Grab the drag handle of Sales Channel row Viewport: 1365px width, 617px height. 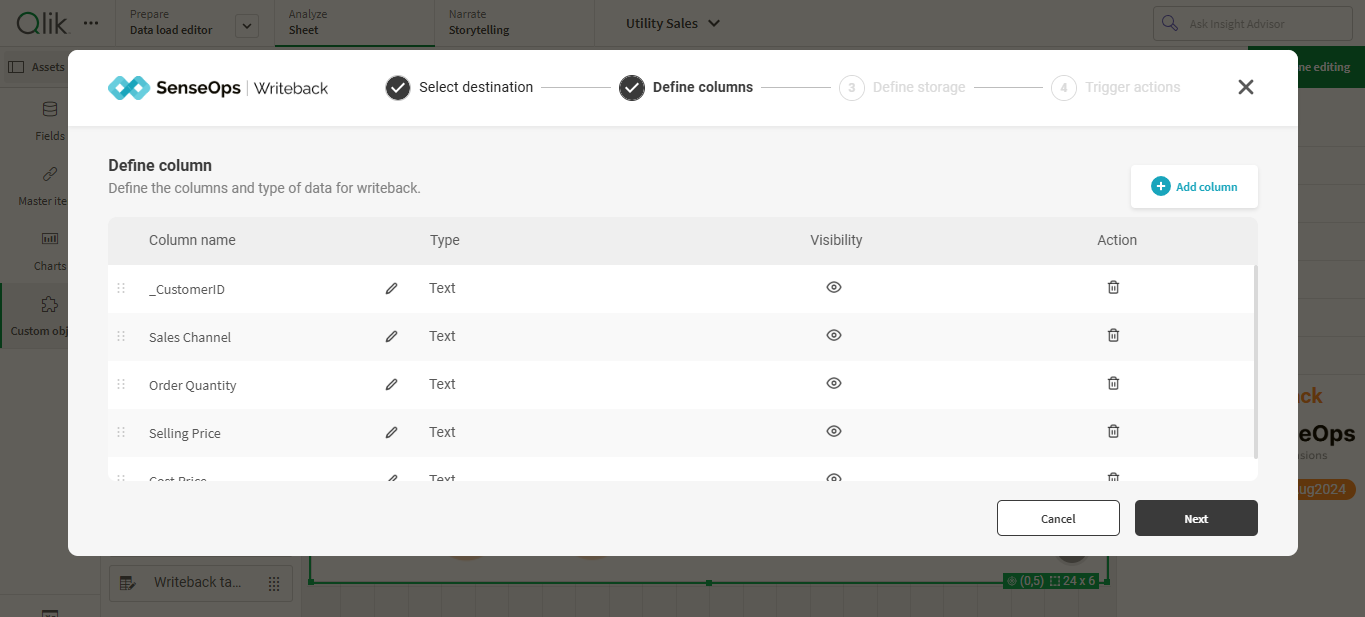121,336
